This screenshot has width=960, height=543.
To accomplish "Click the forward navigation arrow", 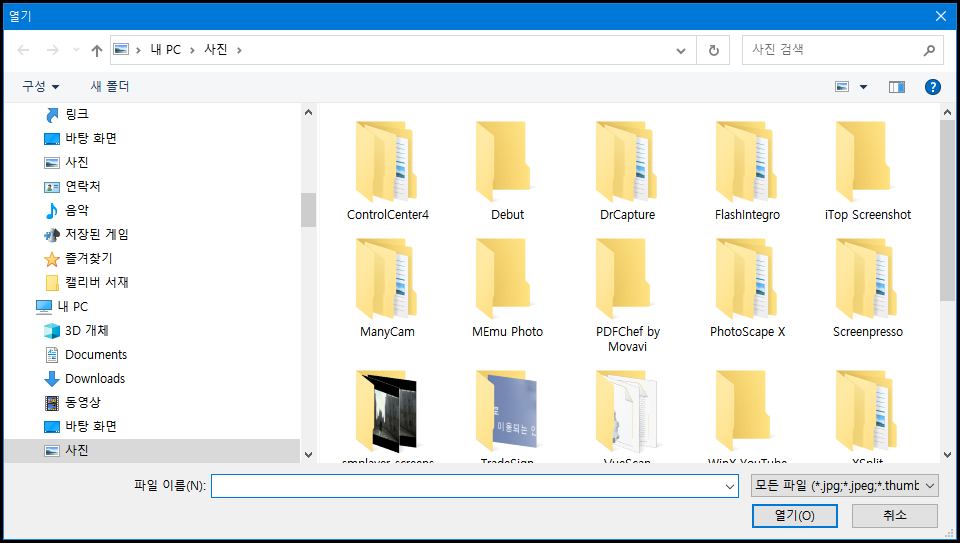I will [x=53, y=50].
